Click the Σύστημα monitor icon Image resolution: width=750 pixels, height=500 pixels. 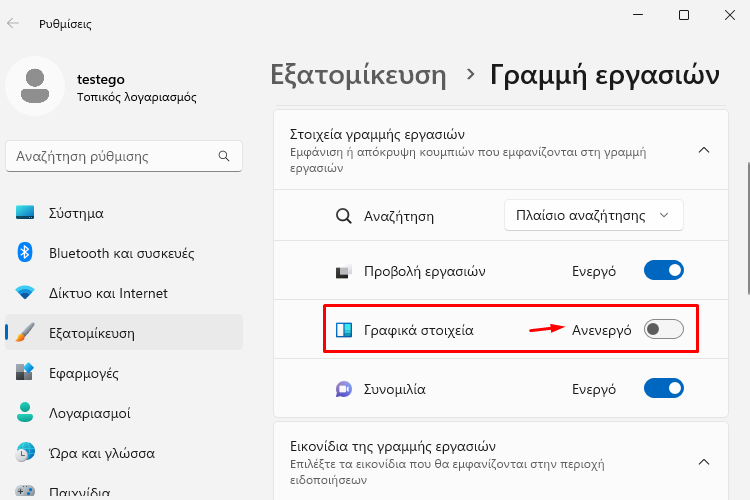point(25,212)
